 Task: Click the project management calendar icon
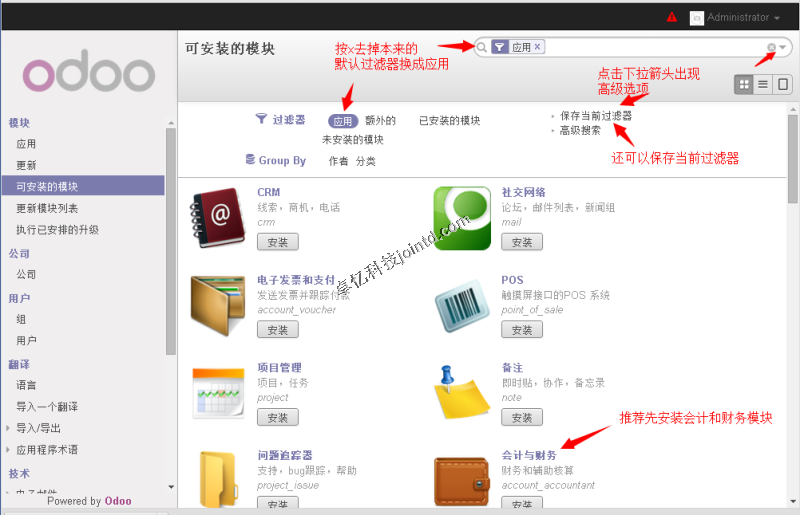click(x=217, y=393)
